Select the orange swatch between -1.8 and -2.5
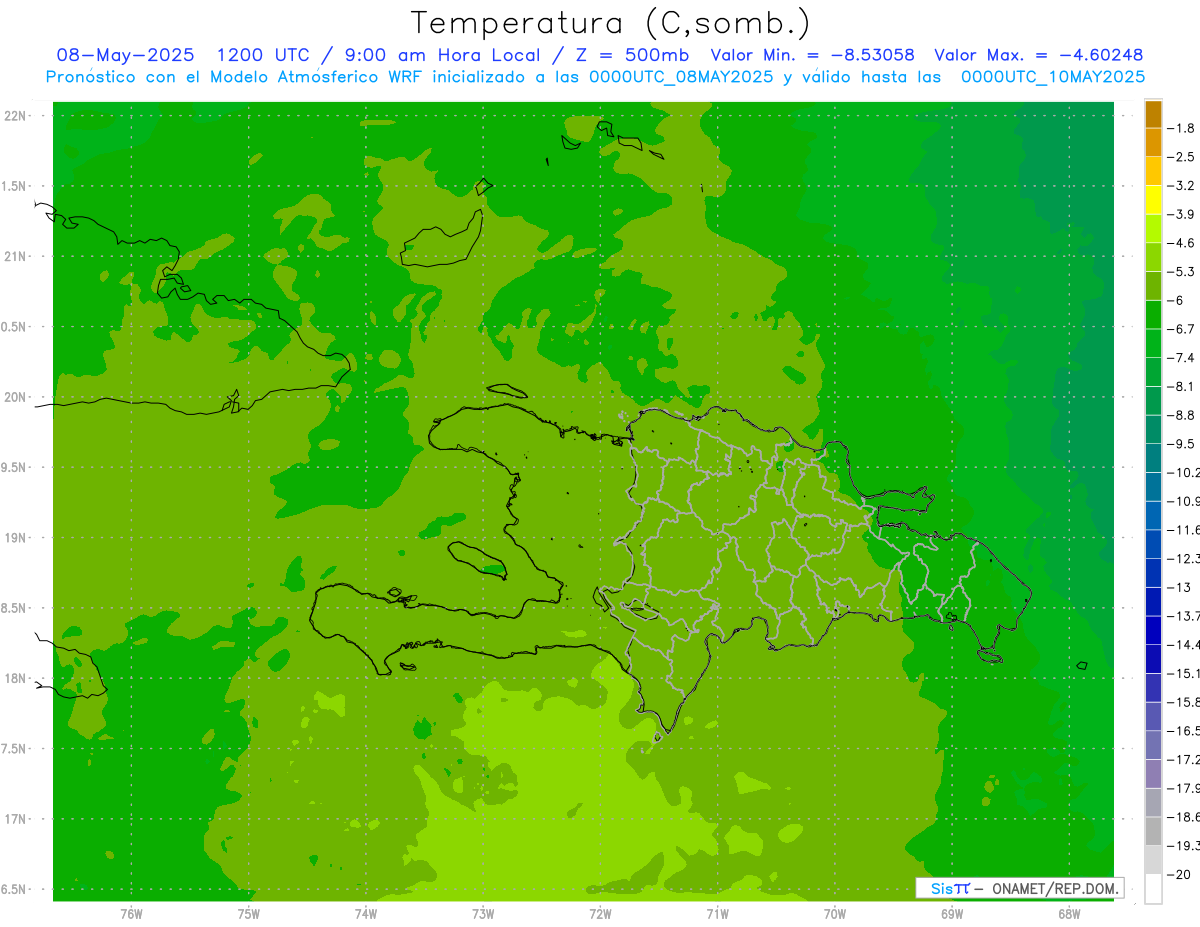 click(x=1153, y=143)
